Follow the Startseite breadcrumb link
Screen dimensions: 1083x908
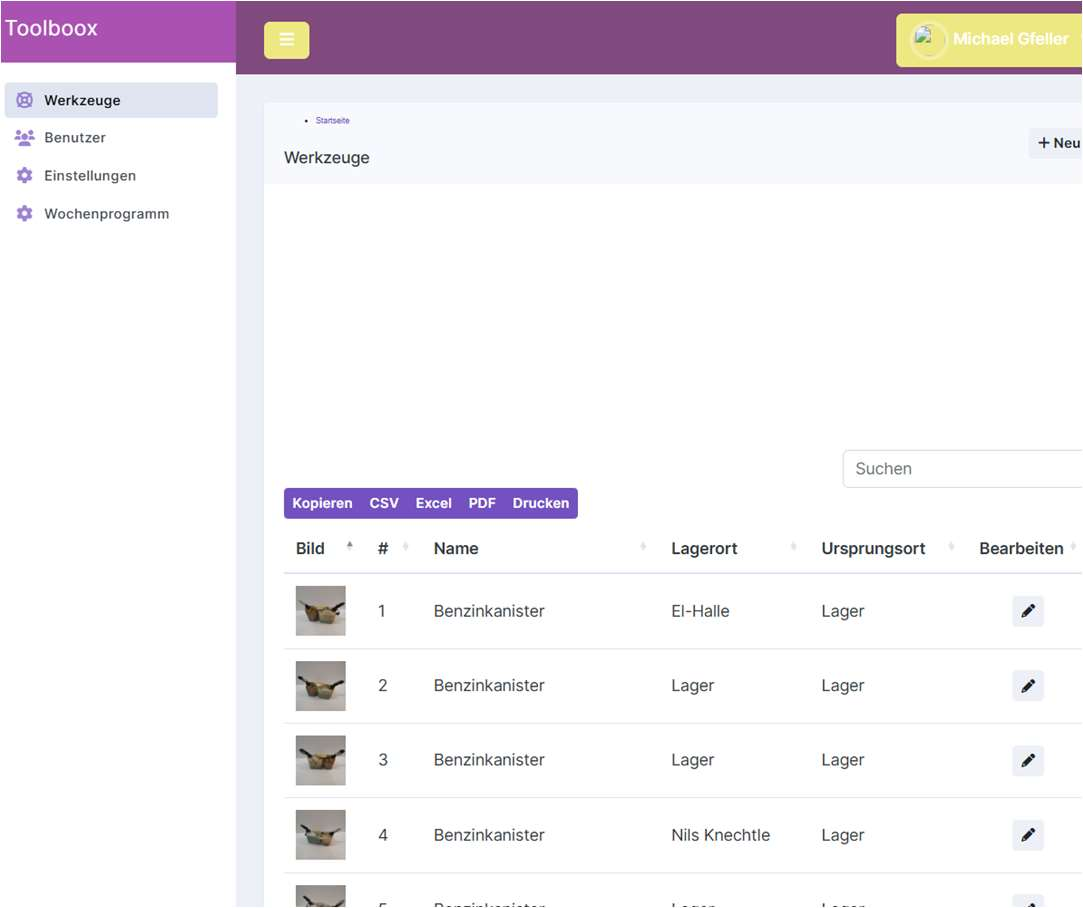pyautogui.click(x=333, y=121)
